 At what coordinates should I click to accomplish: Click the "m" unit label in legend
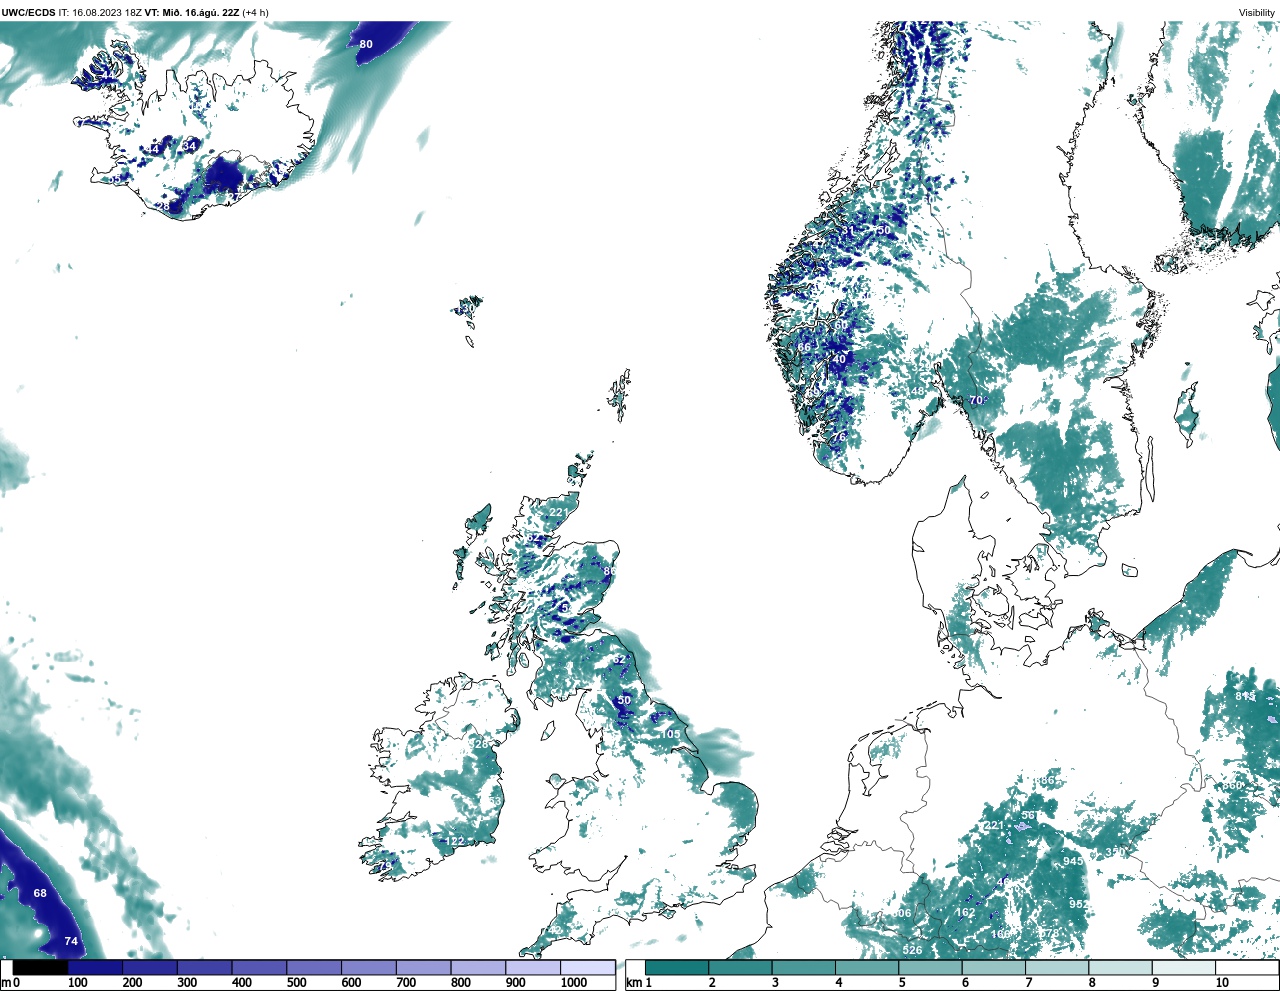[6, 983]
